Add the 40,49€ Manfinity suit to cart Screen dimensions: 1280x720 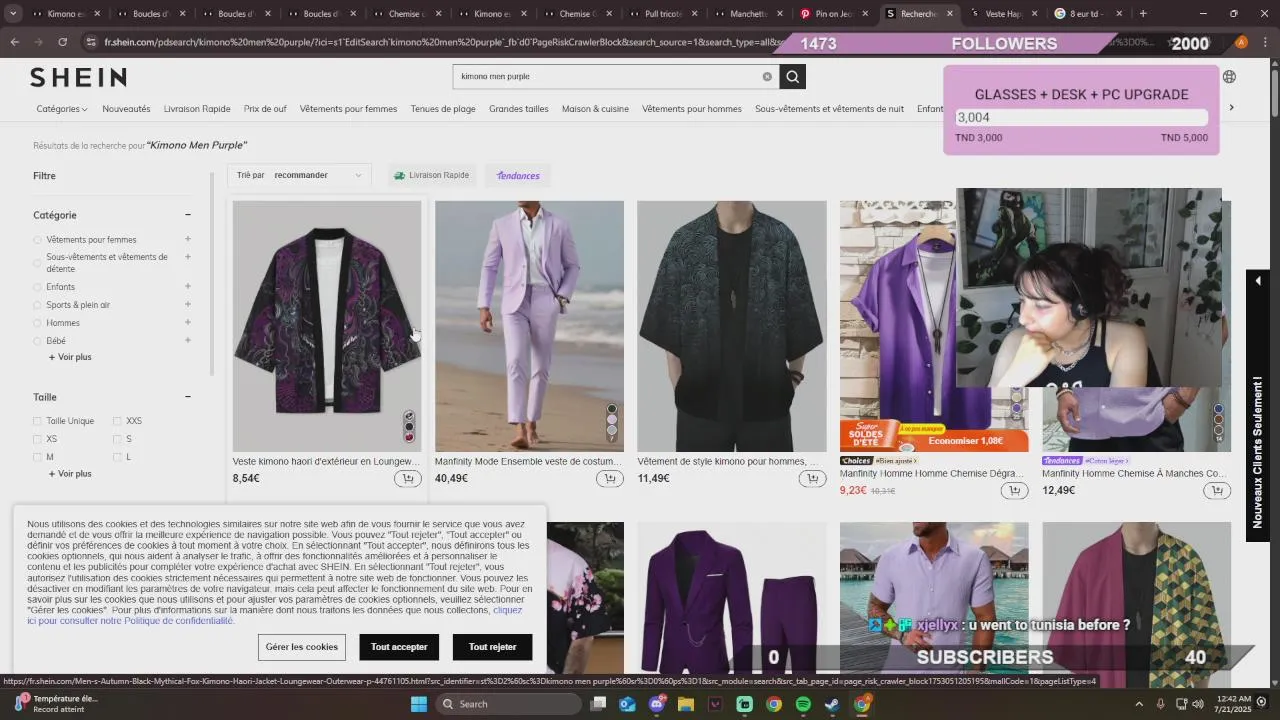(610, 479)
